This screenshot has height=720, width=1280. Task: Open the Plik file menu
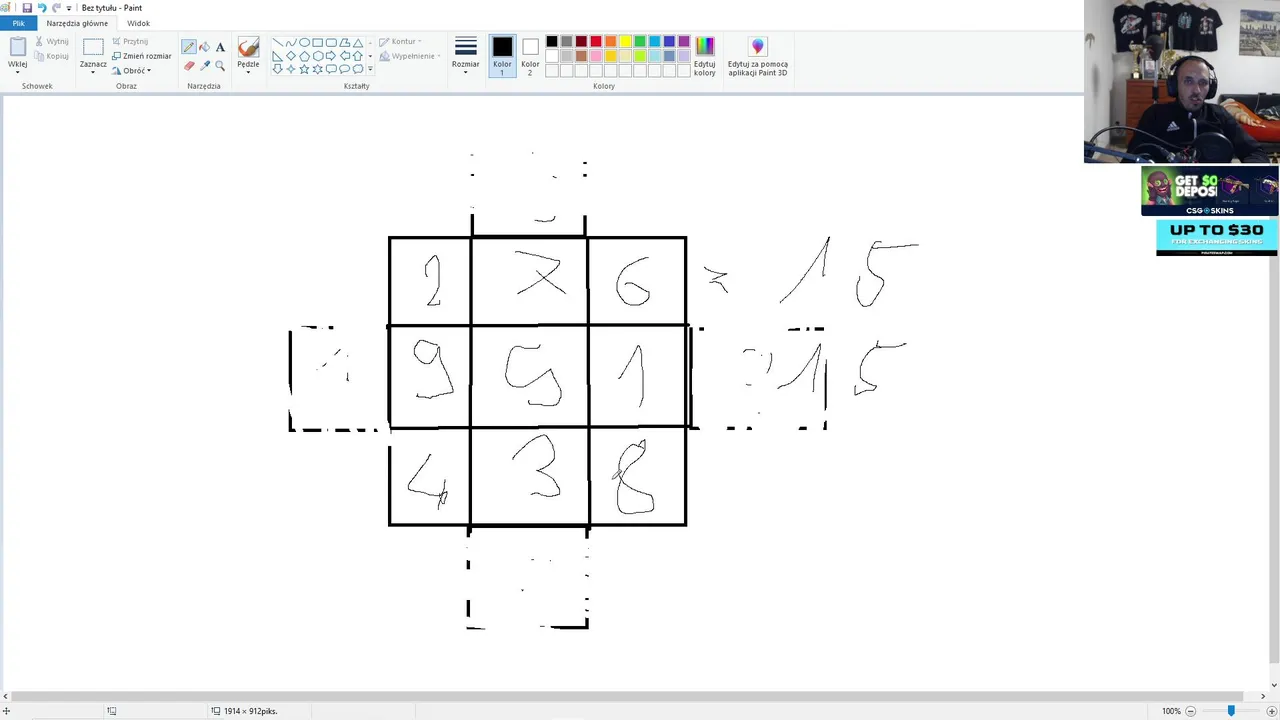(18, 23)
